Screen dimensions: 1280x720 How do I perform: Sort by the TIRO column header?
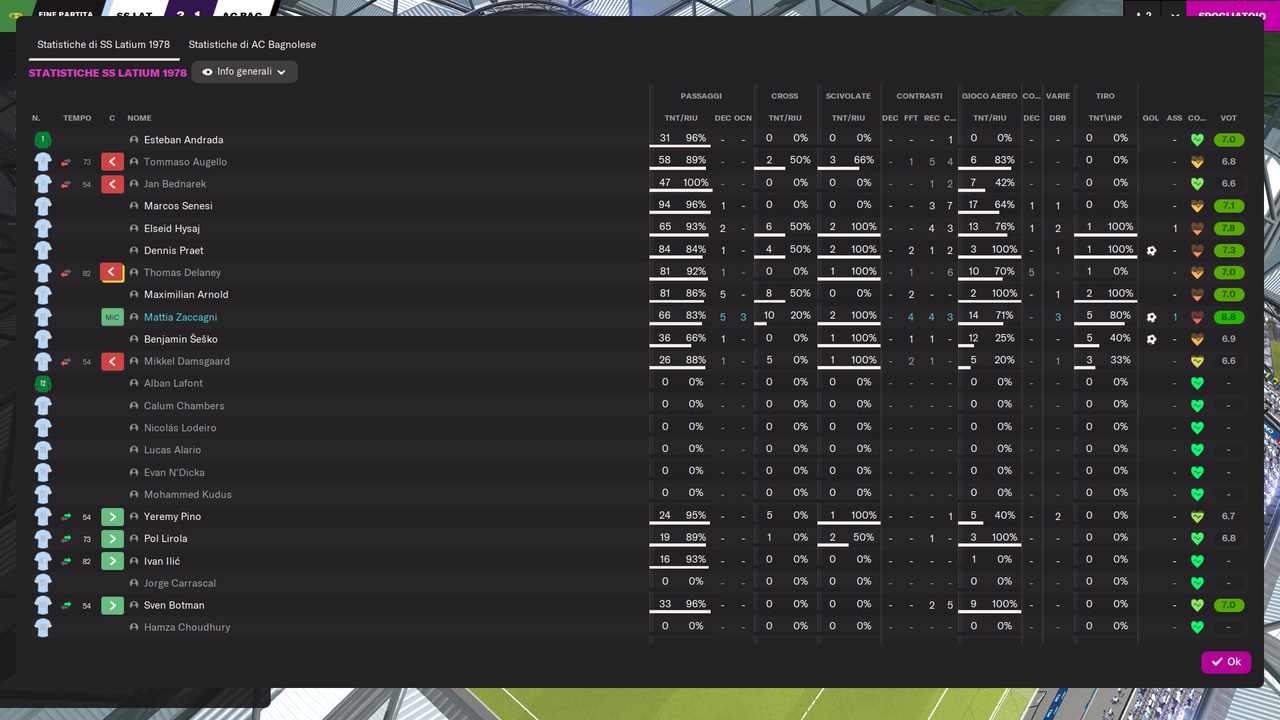point(1105,96)
